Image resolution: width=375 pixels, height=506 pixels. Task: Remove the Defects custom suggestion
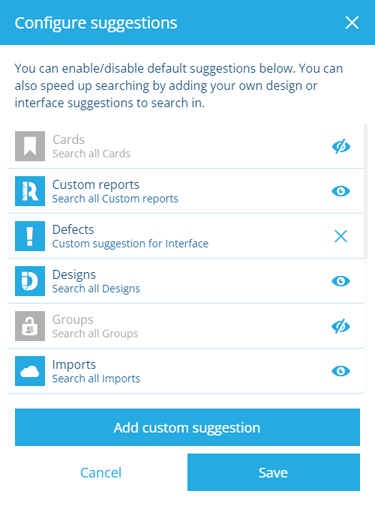[x=341, y=236]
